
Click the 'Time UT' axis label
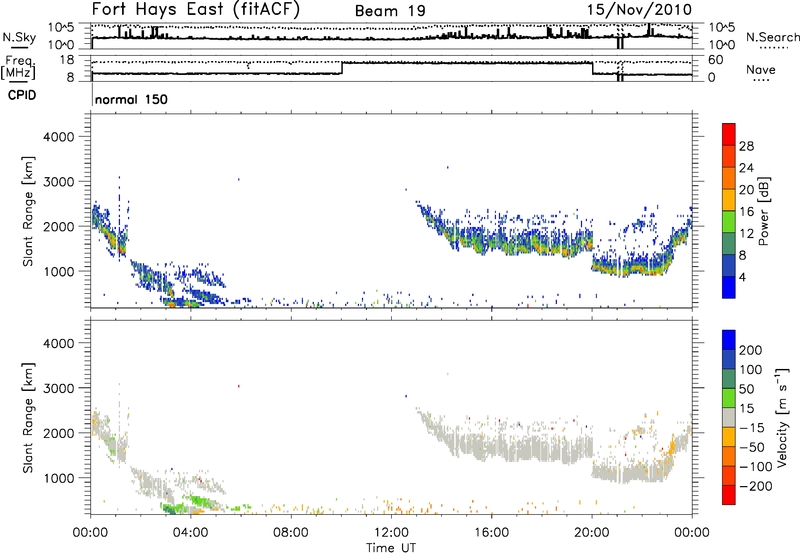point(391,548)
